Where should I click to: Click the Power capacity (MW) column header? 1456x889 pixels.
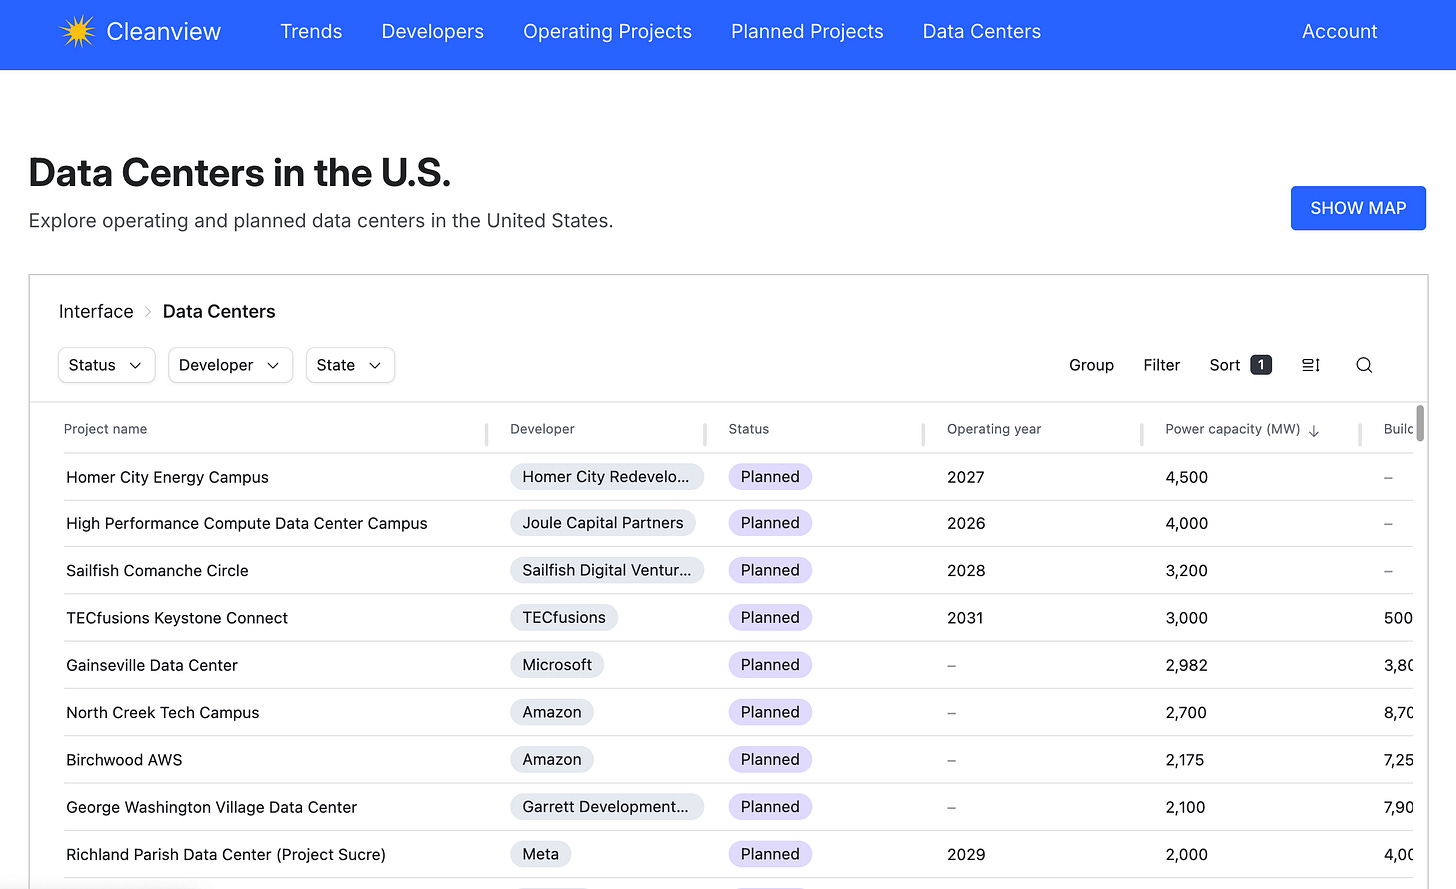[1232, 429]
